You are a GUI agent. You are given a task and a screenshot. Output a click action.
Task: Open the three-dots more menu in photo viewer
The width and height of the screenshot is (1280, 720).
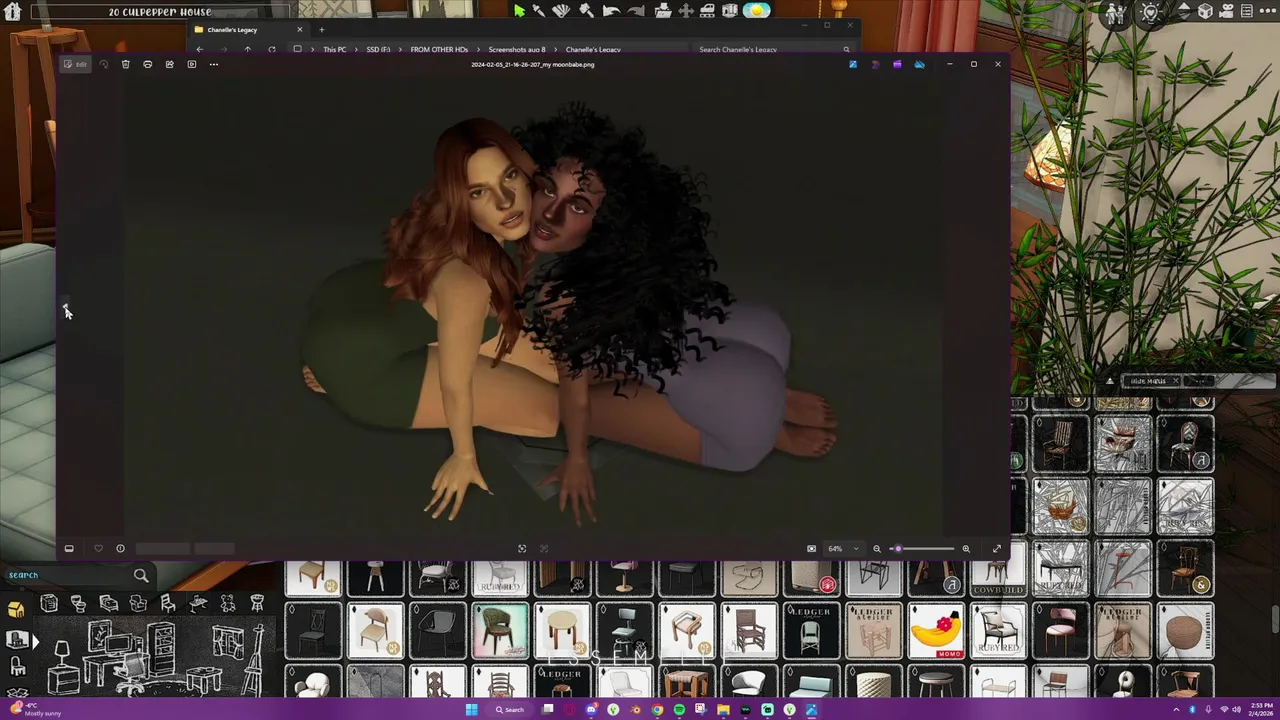(213, 64)
